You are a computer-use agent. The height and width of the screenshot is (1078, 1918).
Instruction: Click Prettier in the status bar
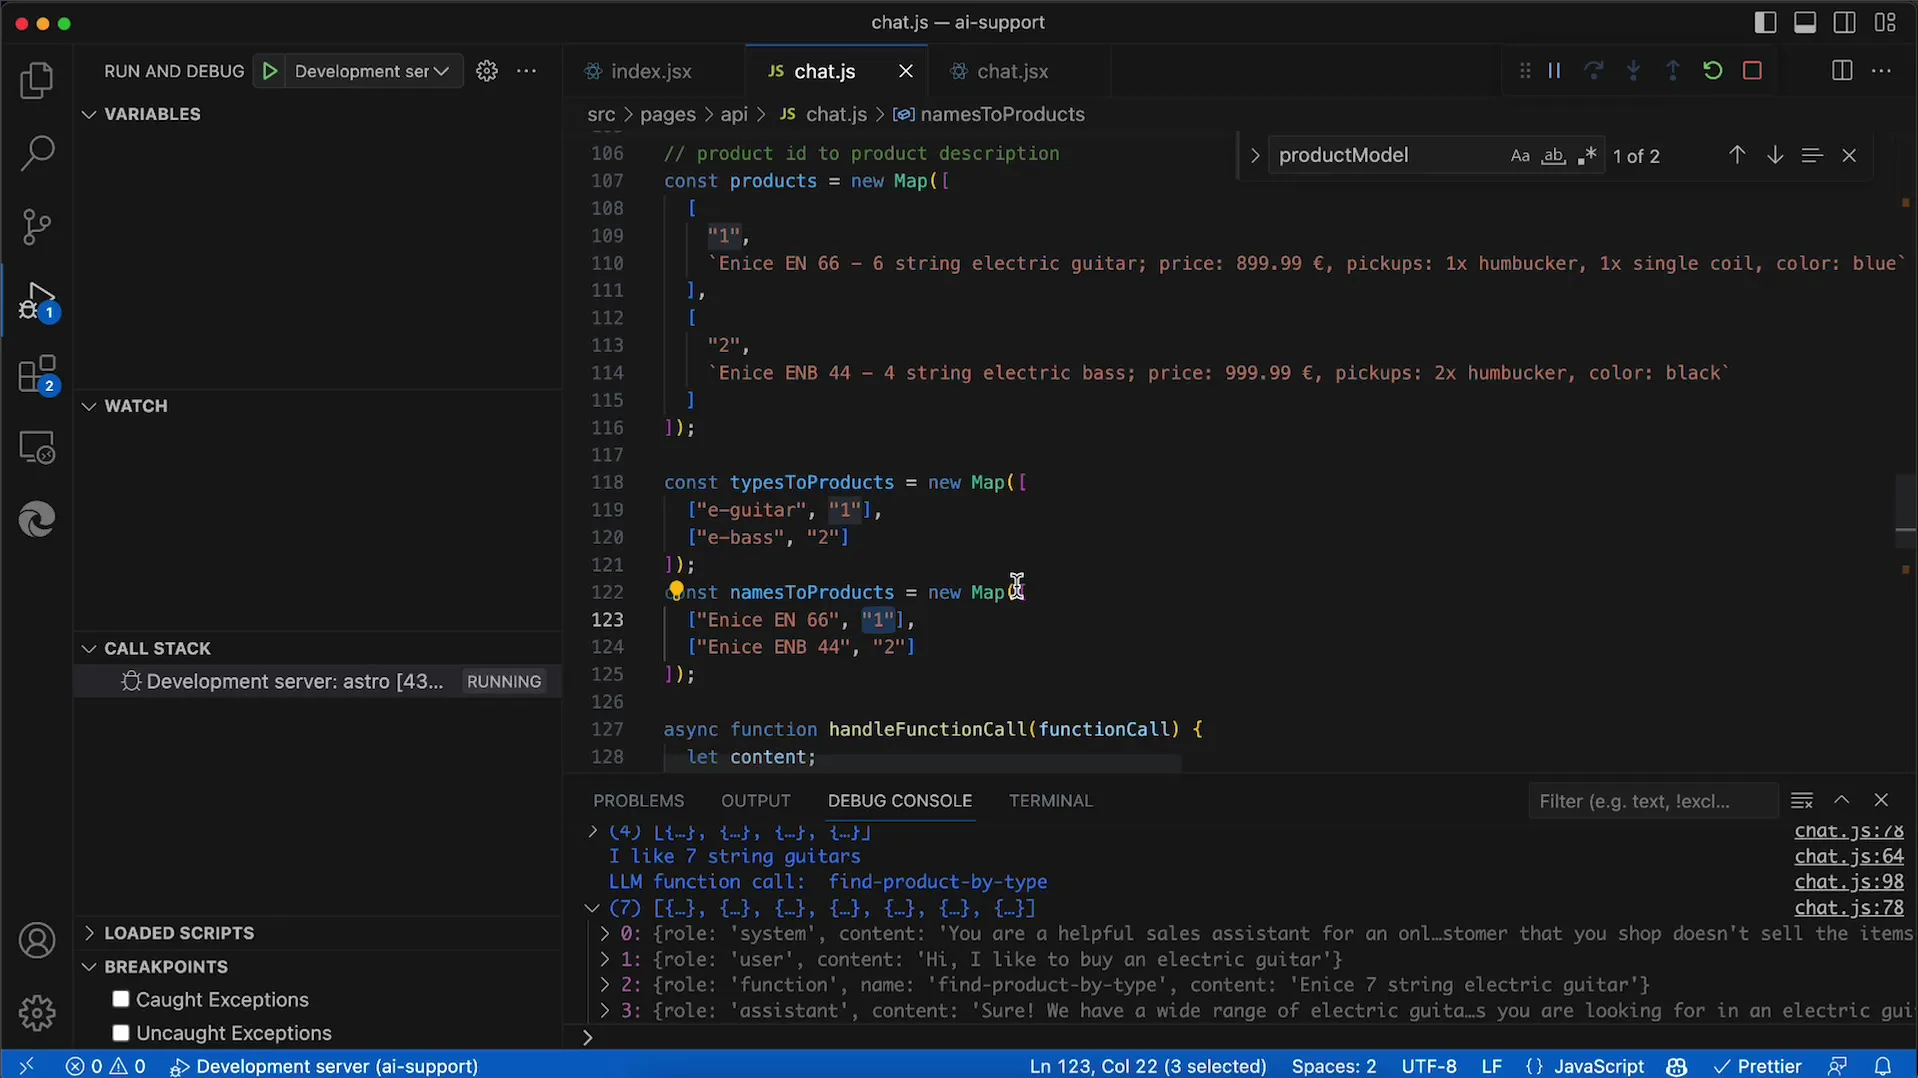(x=1757, y=1066)
